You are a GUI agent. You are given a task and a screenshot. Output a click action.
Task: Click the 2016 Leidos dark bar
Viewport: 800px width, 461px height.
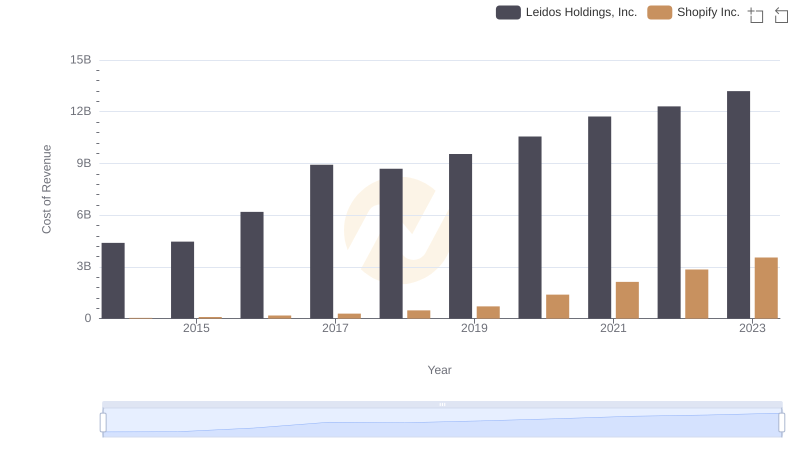(252, 265)
